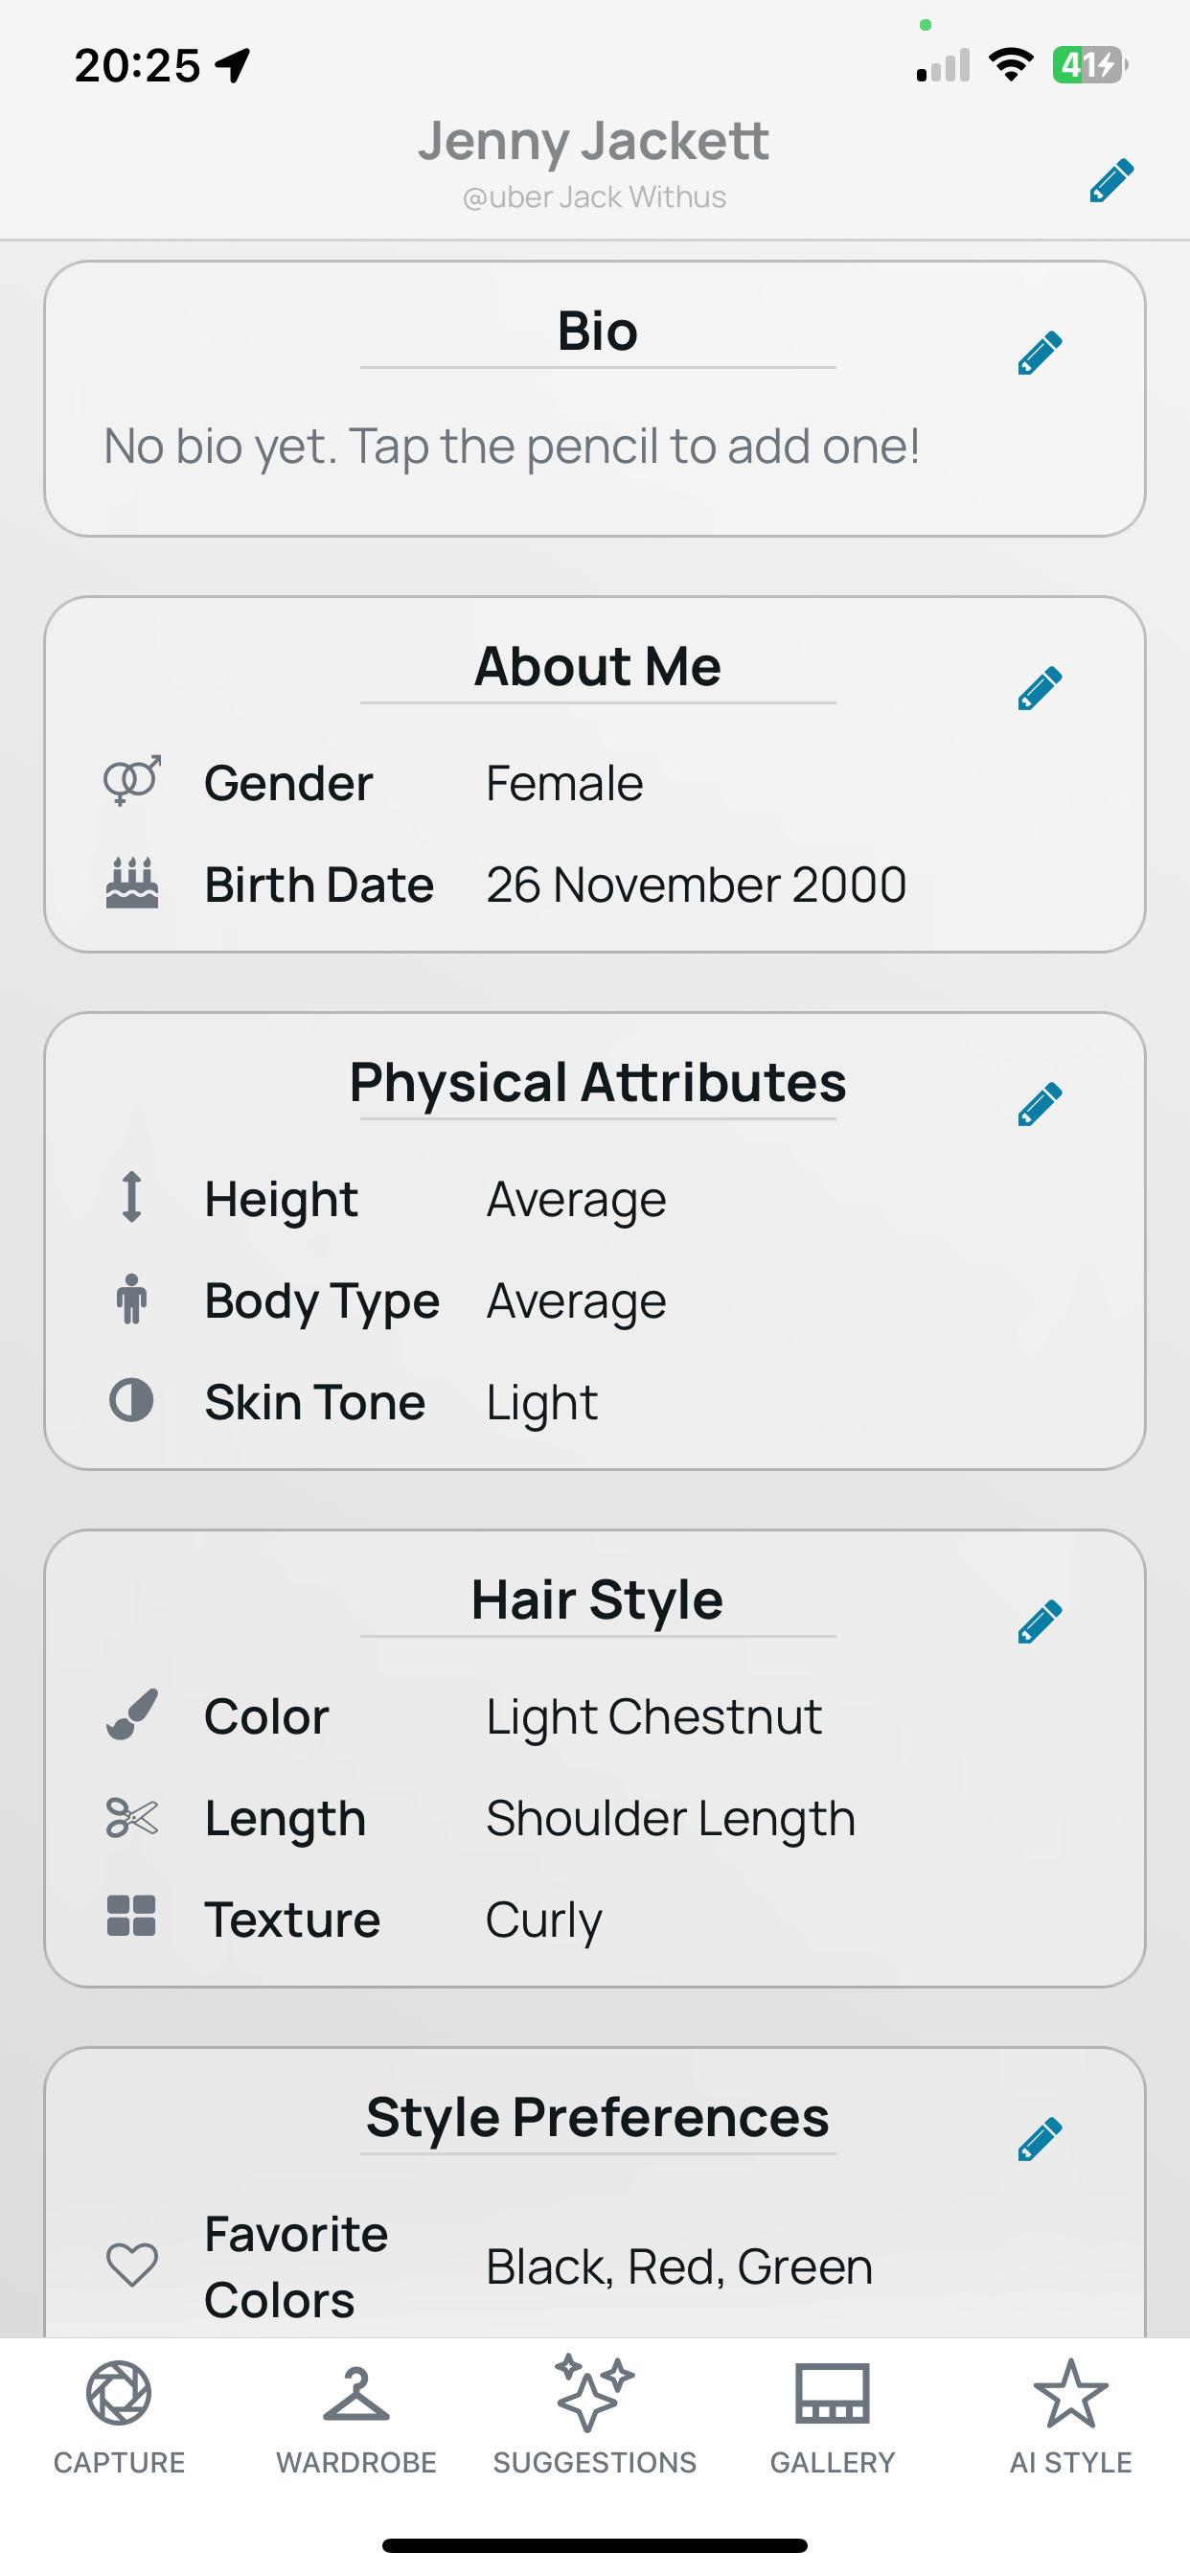Tap the battery indicator in status bar
Image resolution: width=1190 pixels, height=2576 pixels.
1090,65
